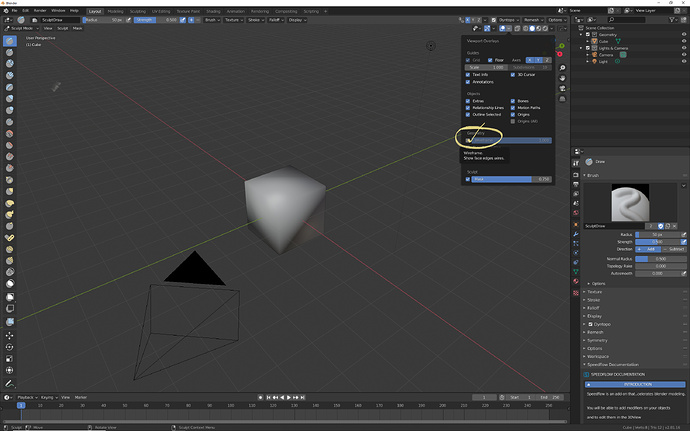
Task: Open the Playback dropdown in timeline
Action: click(27, 398)
